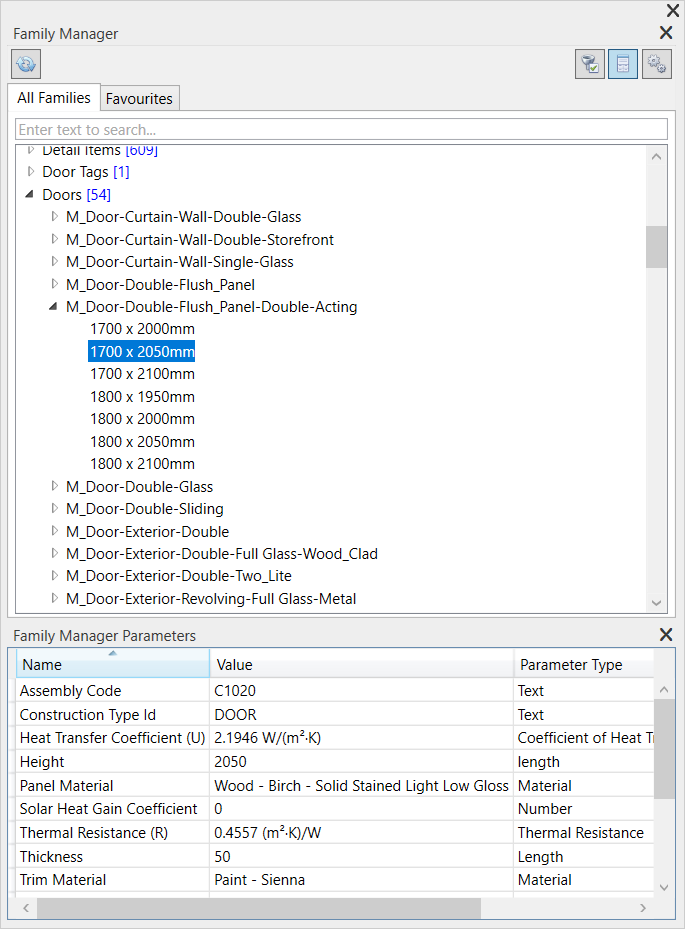
Task: Click the family search text field
Action: click(341, 129)
